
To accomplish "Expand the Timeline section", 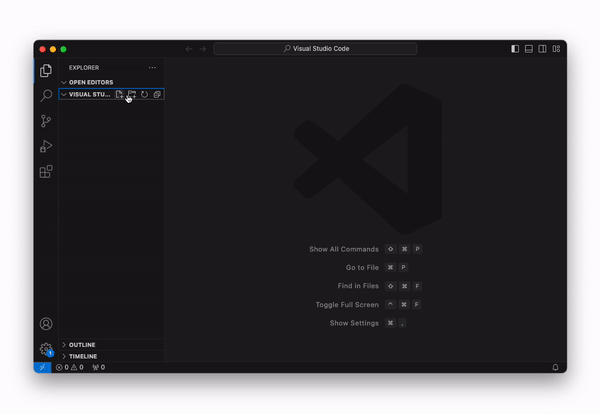I will click(111, 356).
